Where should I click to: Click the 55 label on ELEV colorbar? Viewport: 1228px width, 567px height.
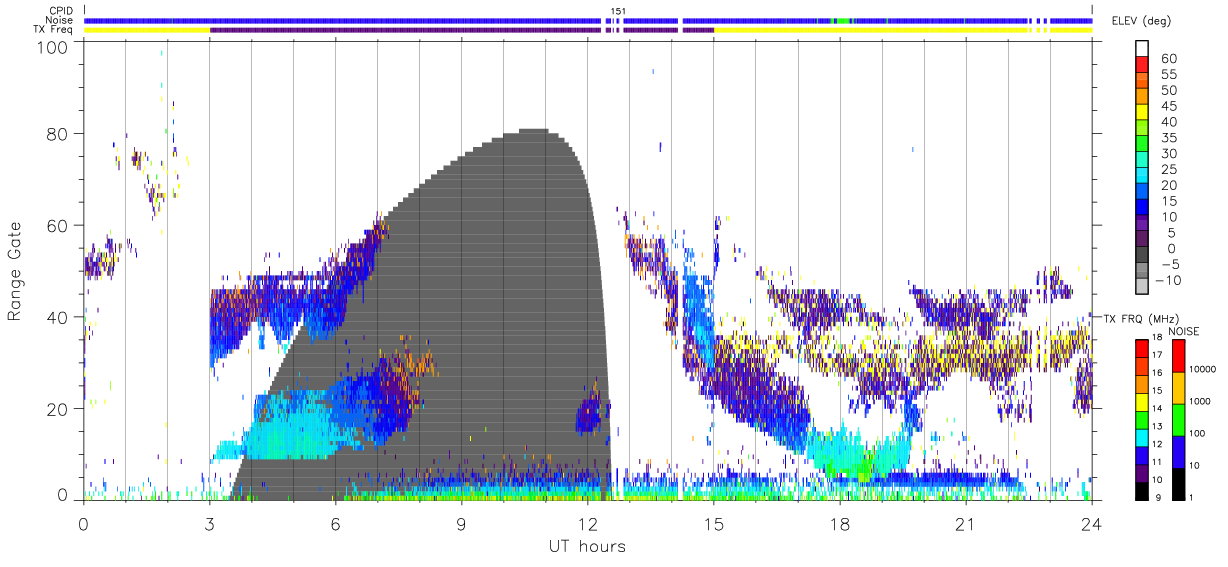(1167, 75)
